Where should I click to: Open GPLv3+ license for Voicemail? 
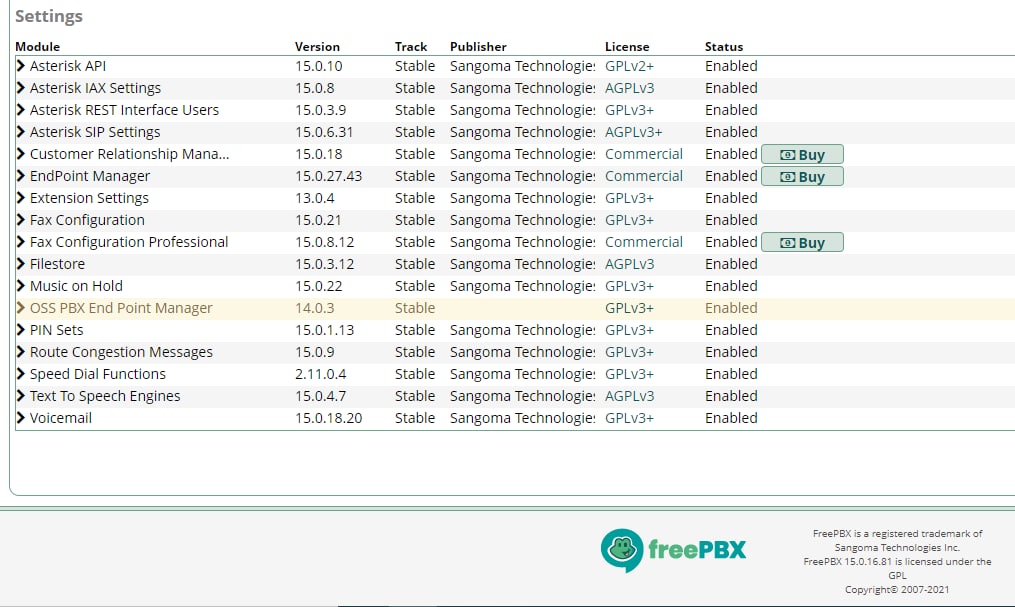pos(629,418)
